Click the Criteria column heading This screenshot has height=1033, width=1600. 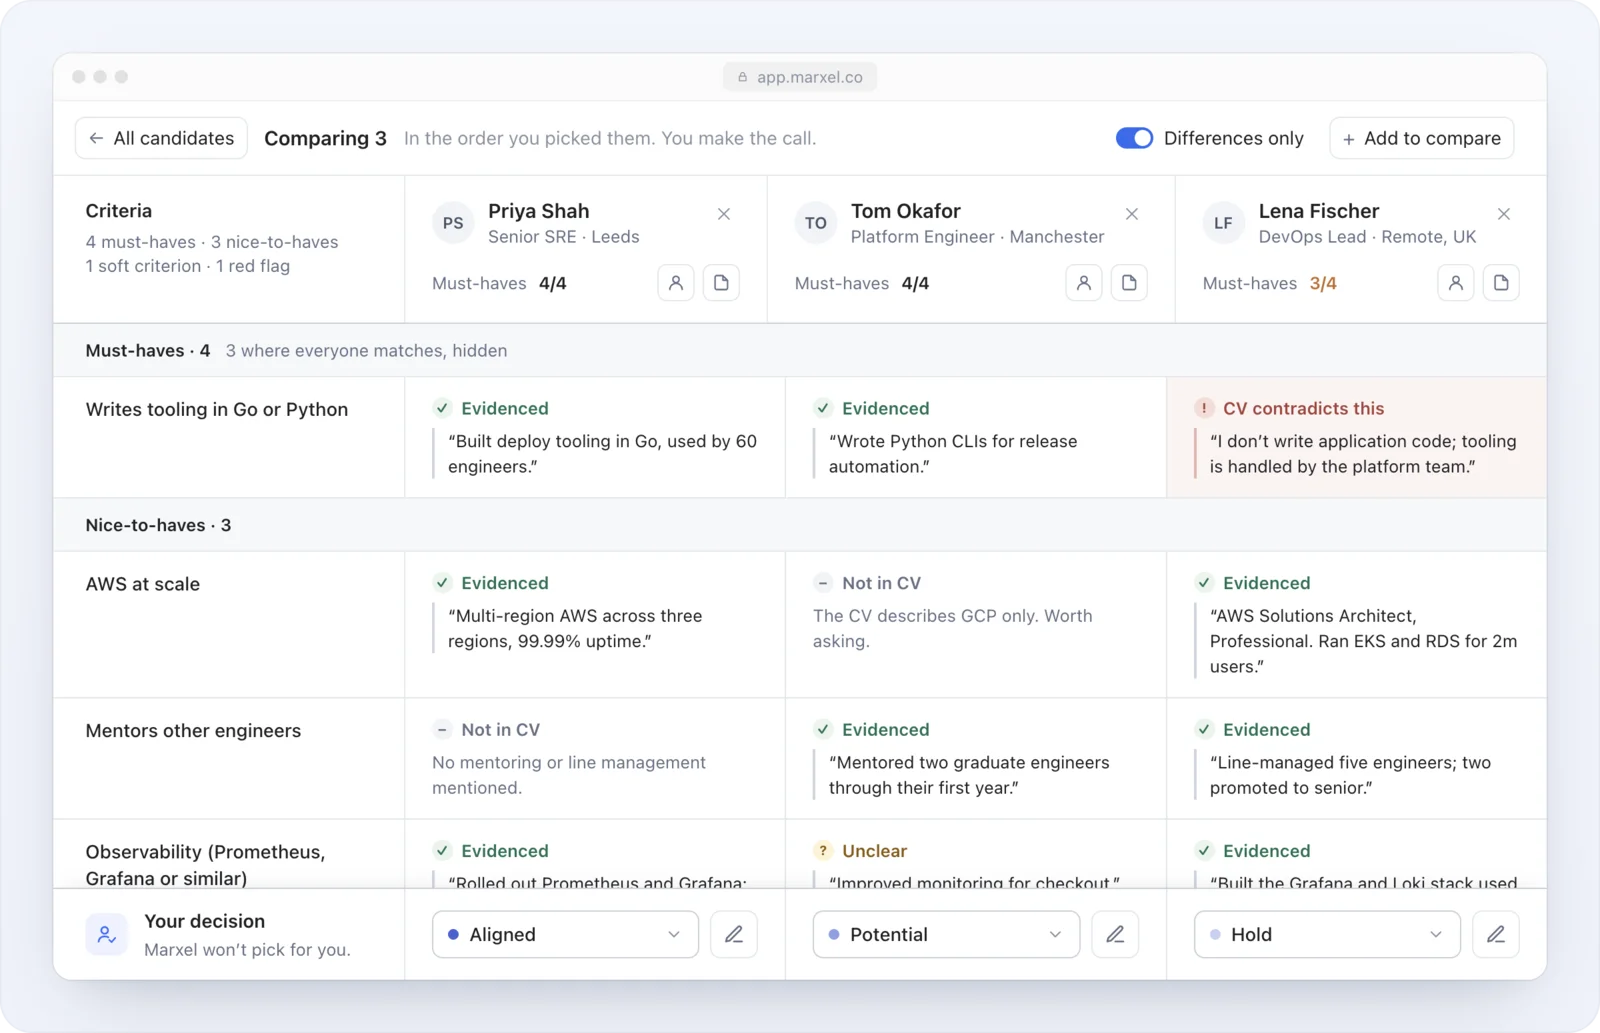[x=119, y=211]
